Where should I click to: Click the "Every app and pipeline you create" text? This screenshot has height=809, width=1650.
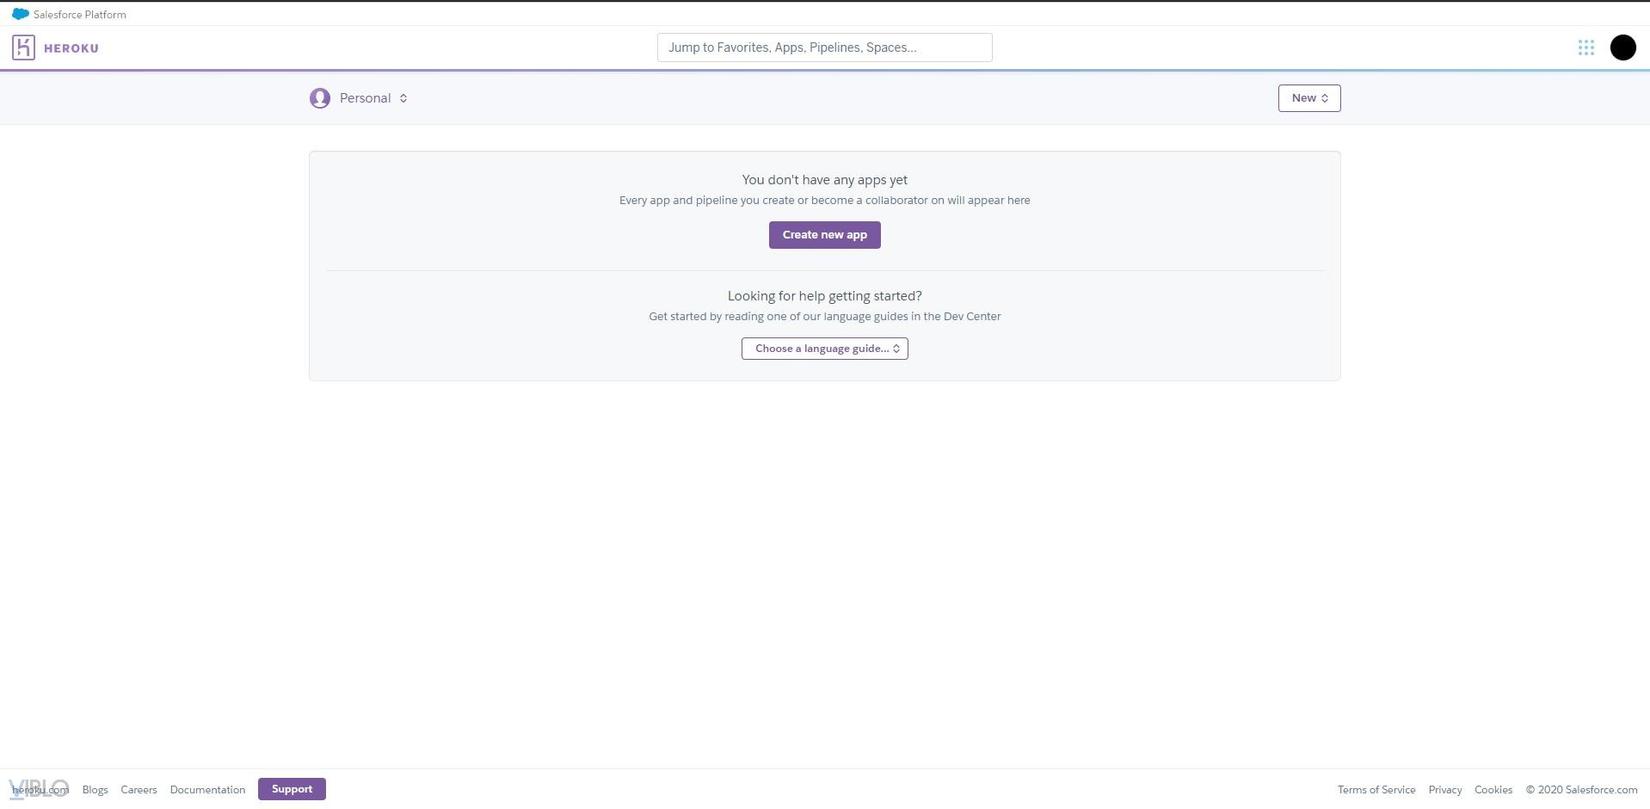(x=825, y=200)
